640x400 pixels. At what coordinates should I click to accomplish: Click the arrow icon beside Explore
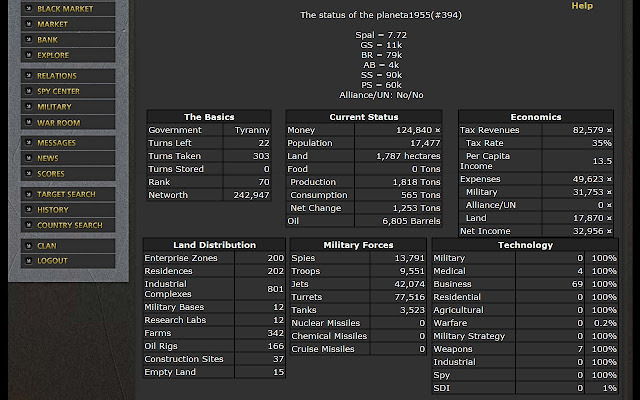coord(29,55)
